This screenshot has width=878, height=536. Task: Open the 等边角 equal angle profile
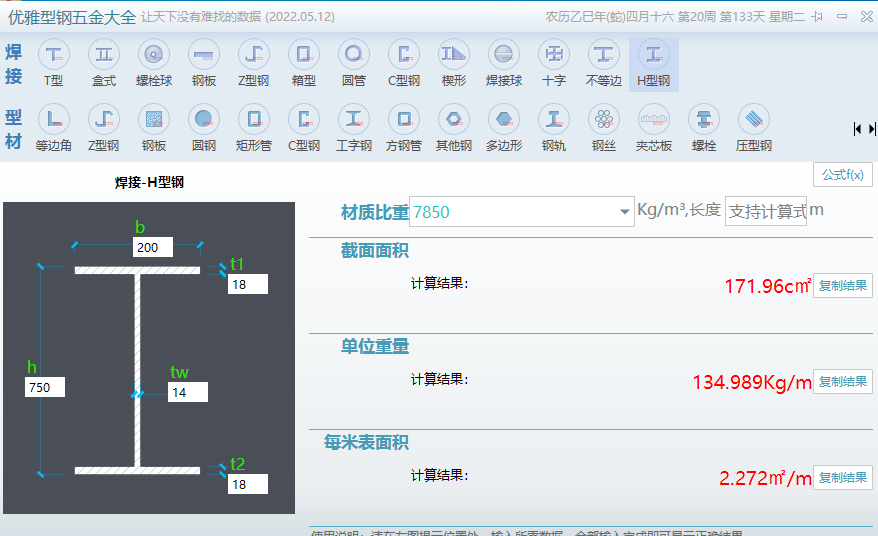[54, 128]
